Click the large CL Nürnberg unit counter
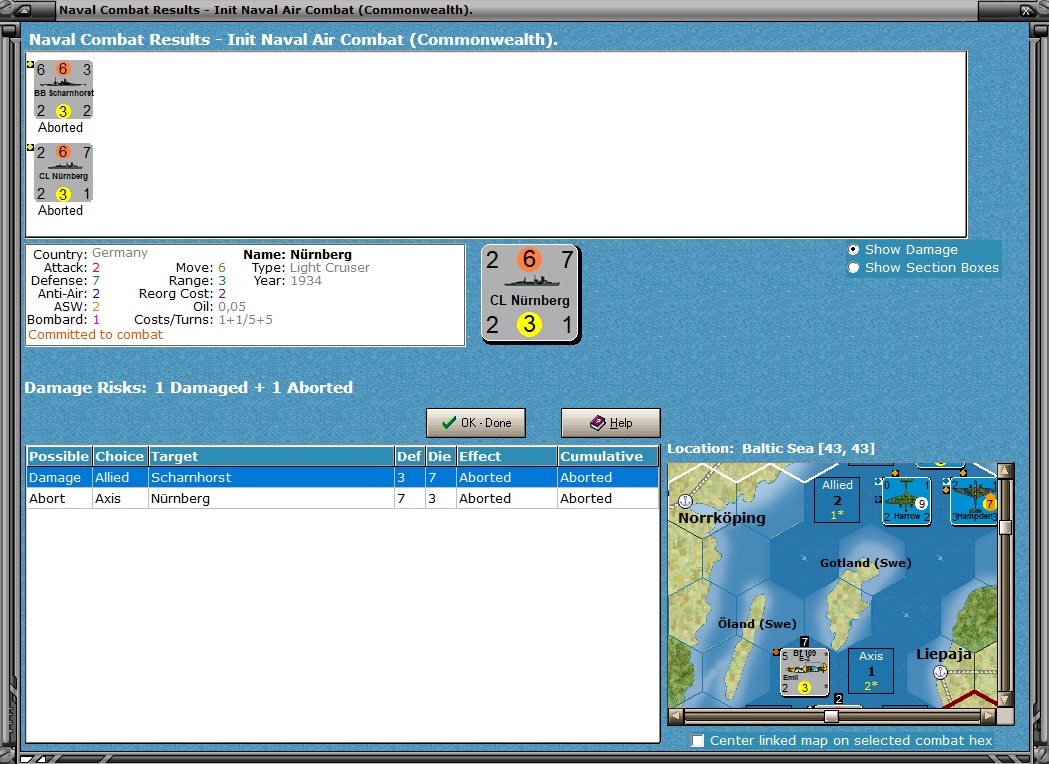1049x764 pixels. pos(531,293)
